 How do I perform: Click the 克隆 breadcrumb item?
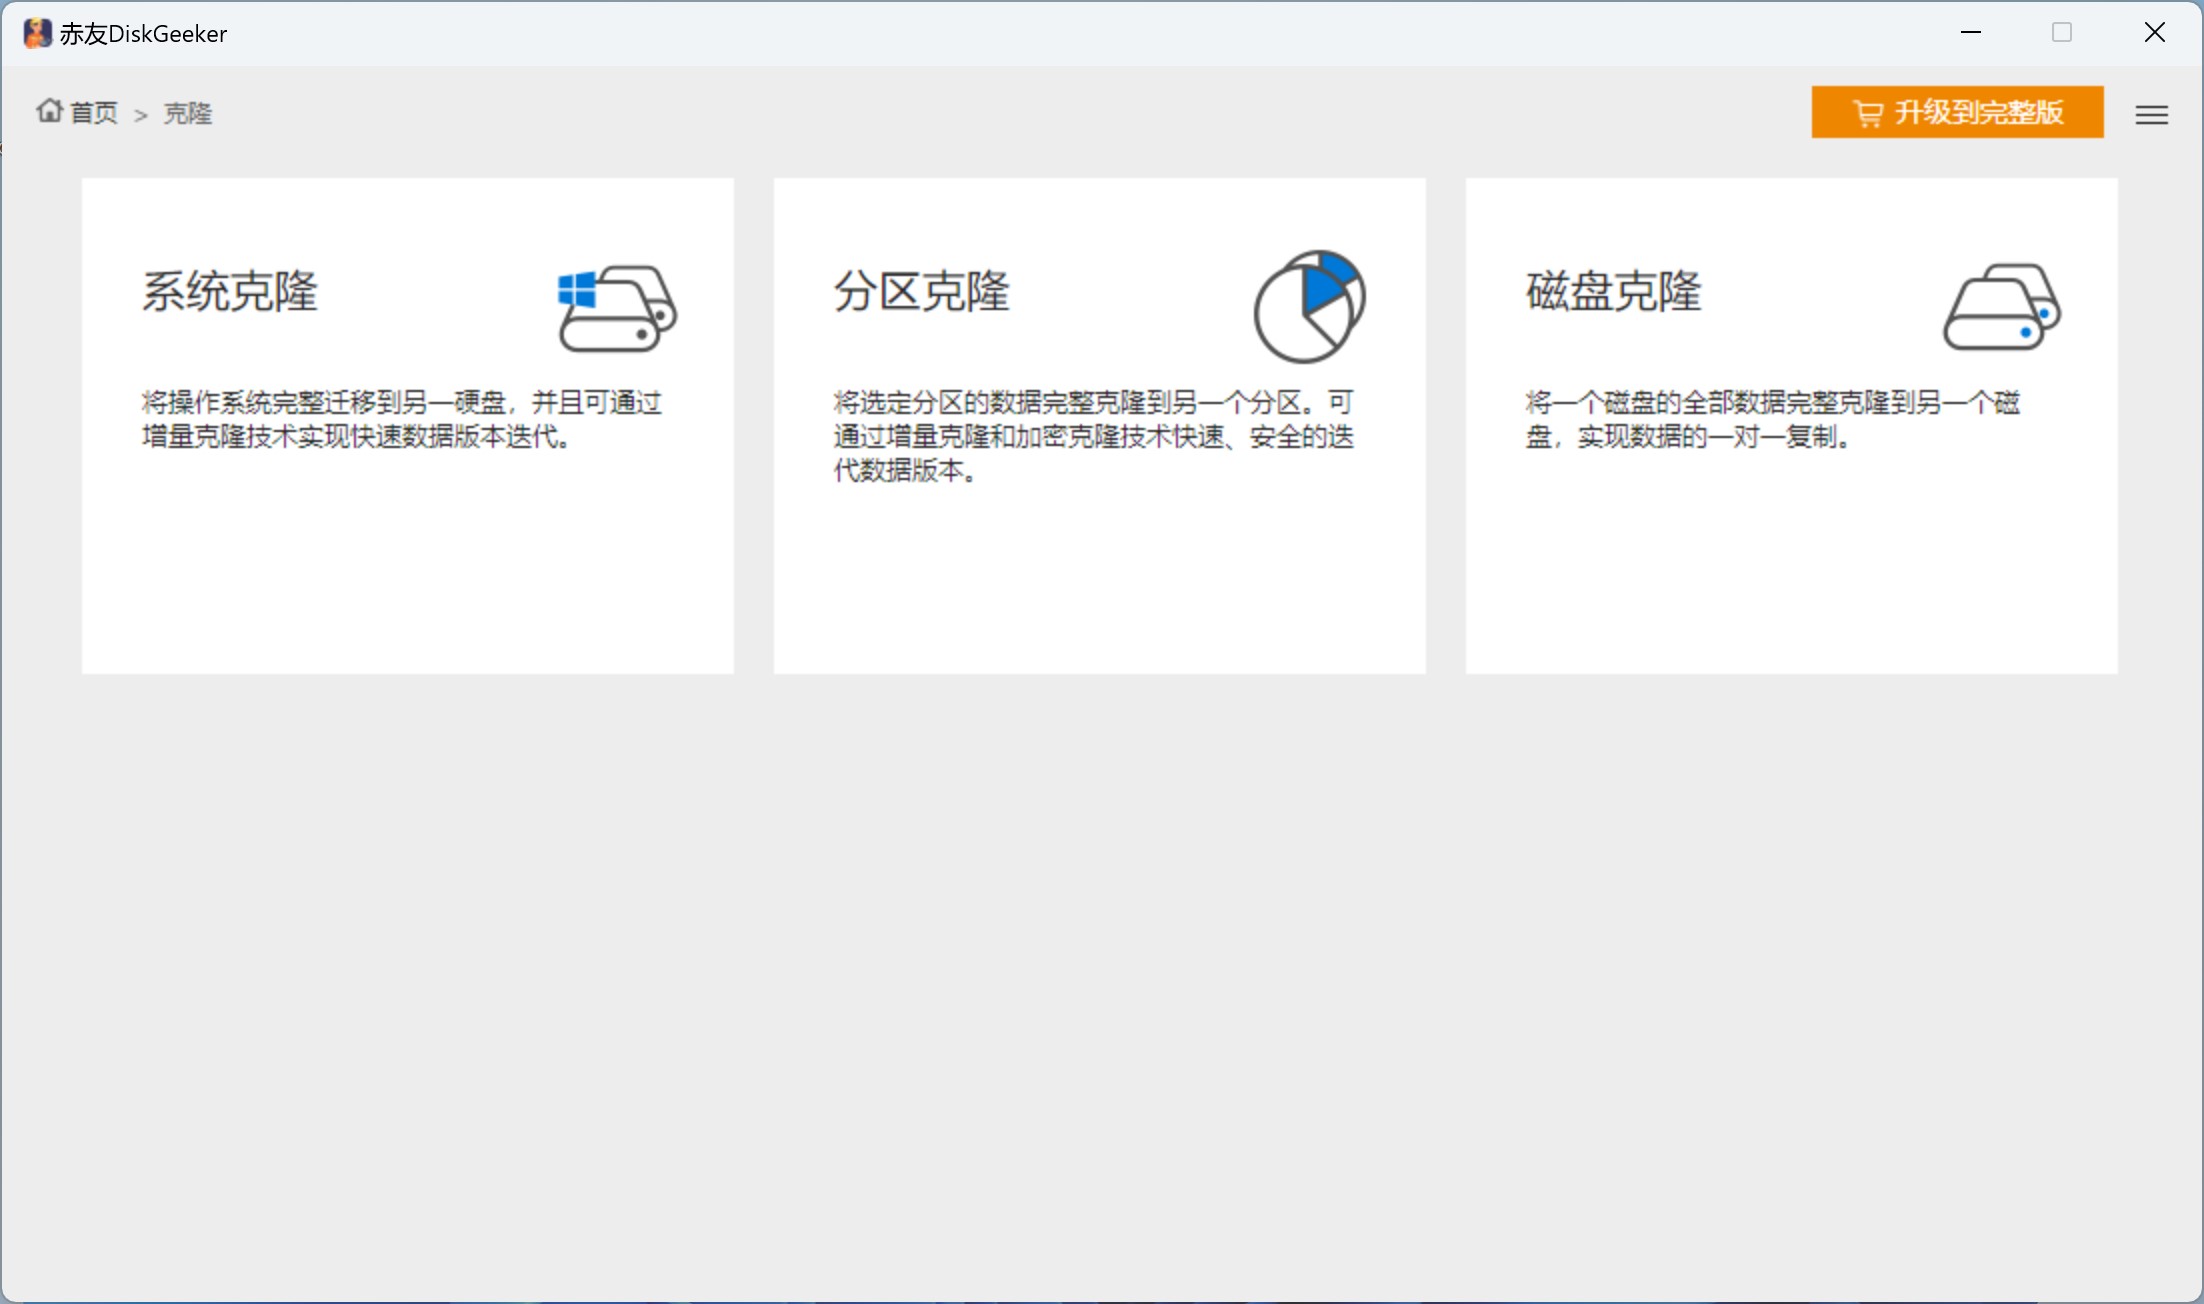click(x=188, y=113)
